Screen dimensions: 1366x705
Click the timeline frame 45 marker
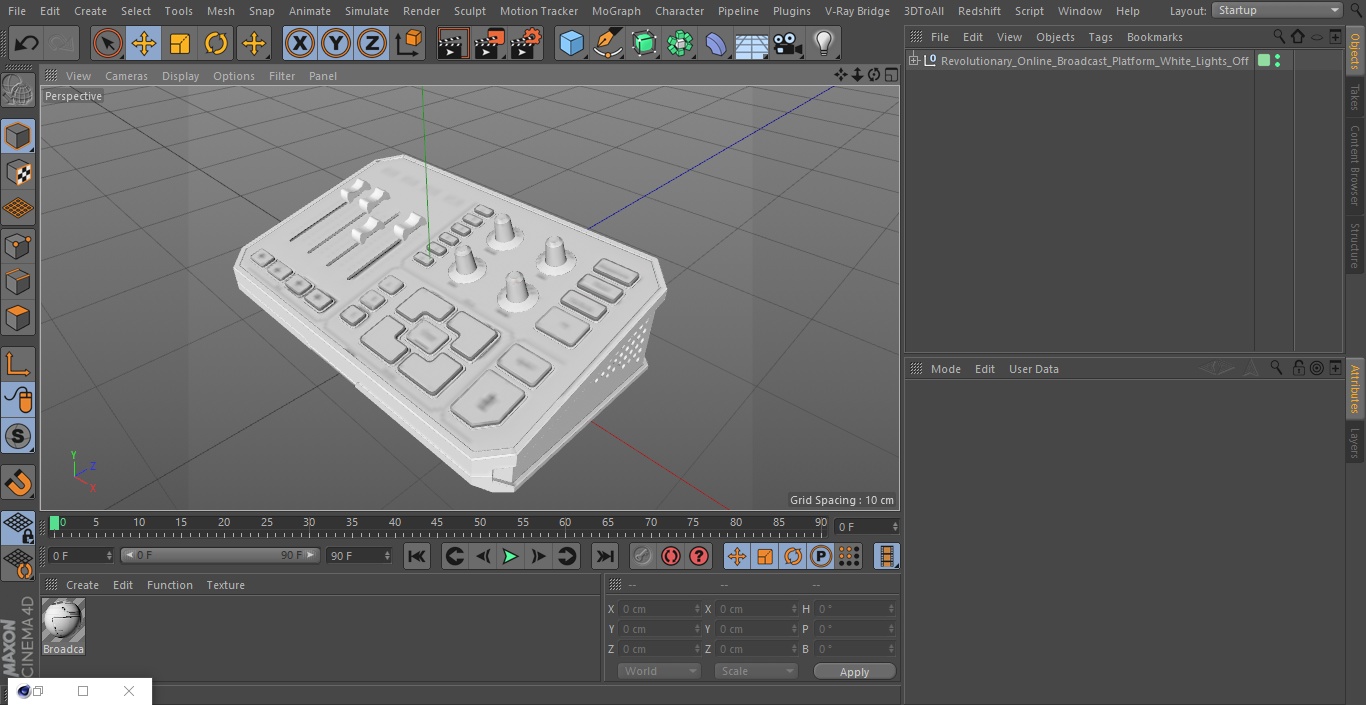[x=438, y=523]
